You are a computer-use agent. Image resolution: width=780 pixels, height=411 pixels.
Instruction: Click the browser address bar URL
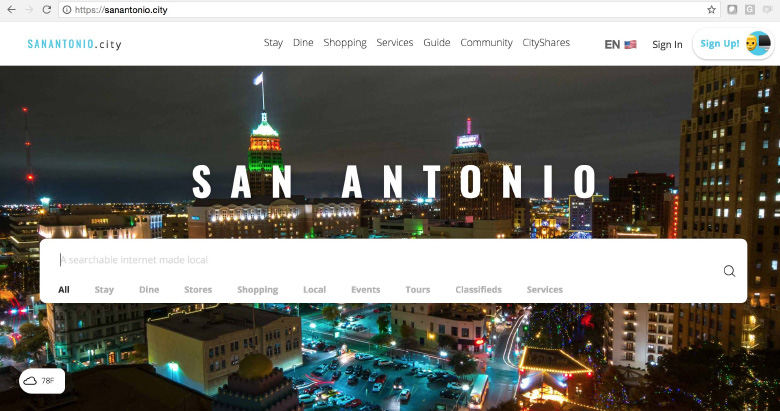click(121, 10)
